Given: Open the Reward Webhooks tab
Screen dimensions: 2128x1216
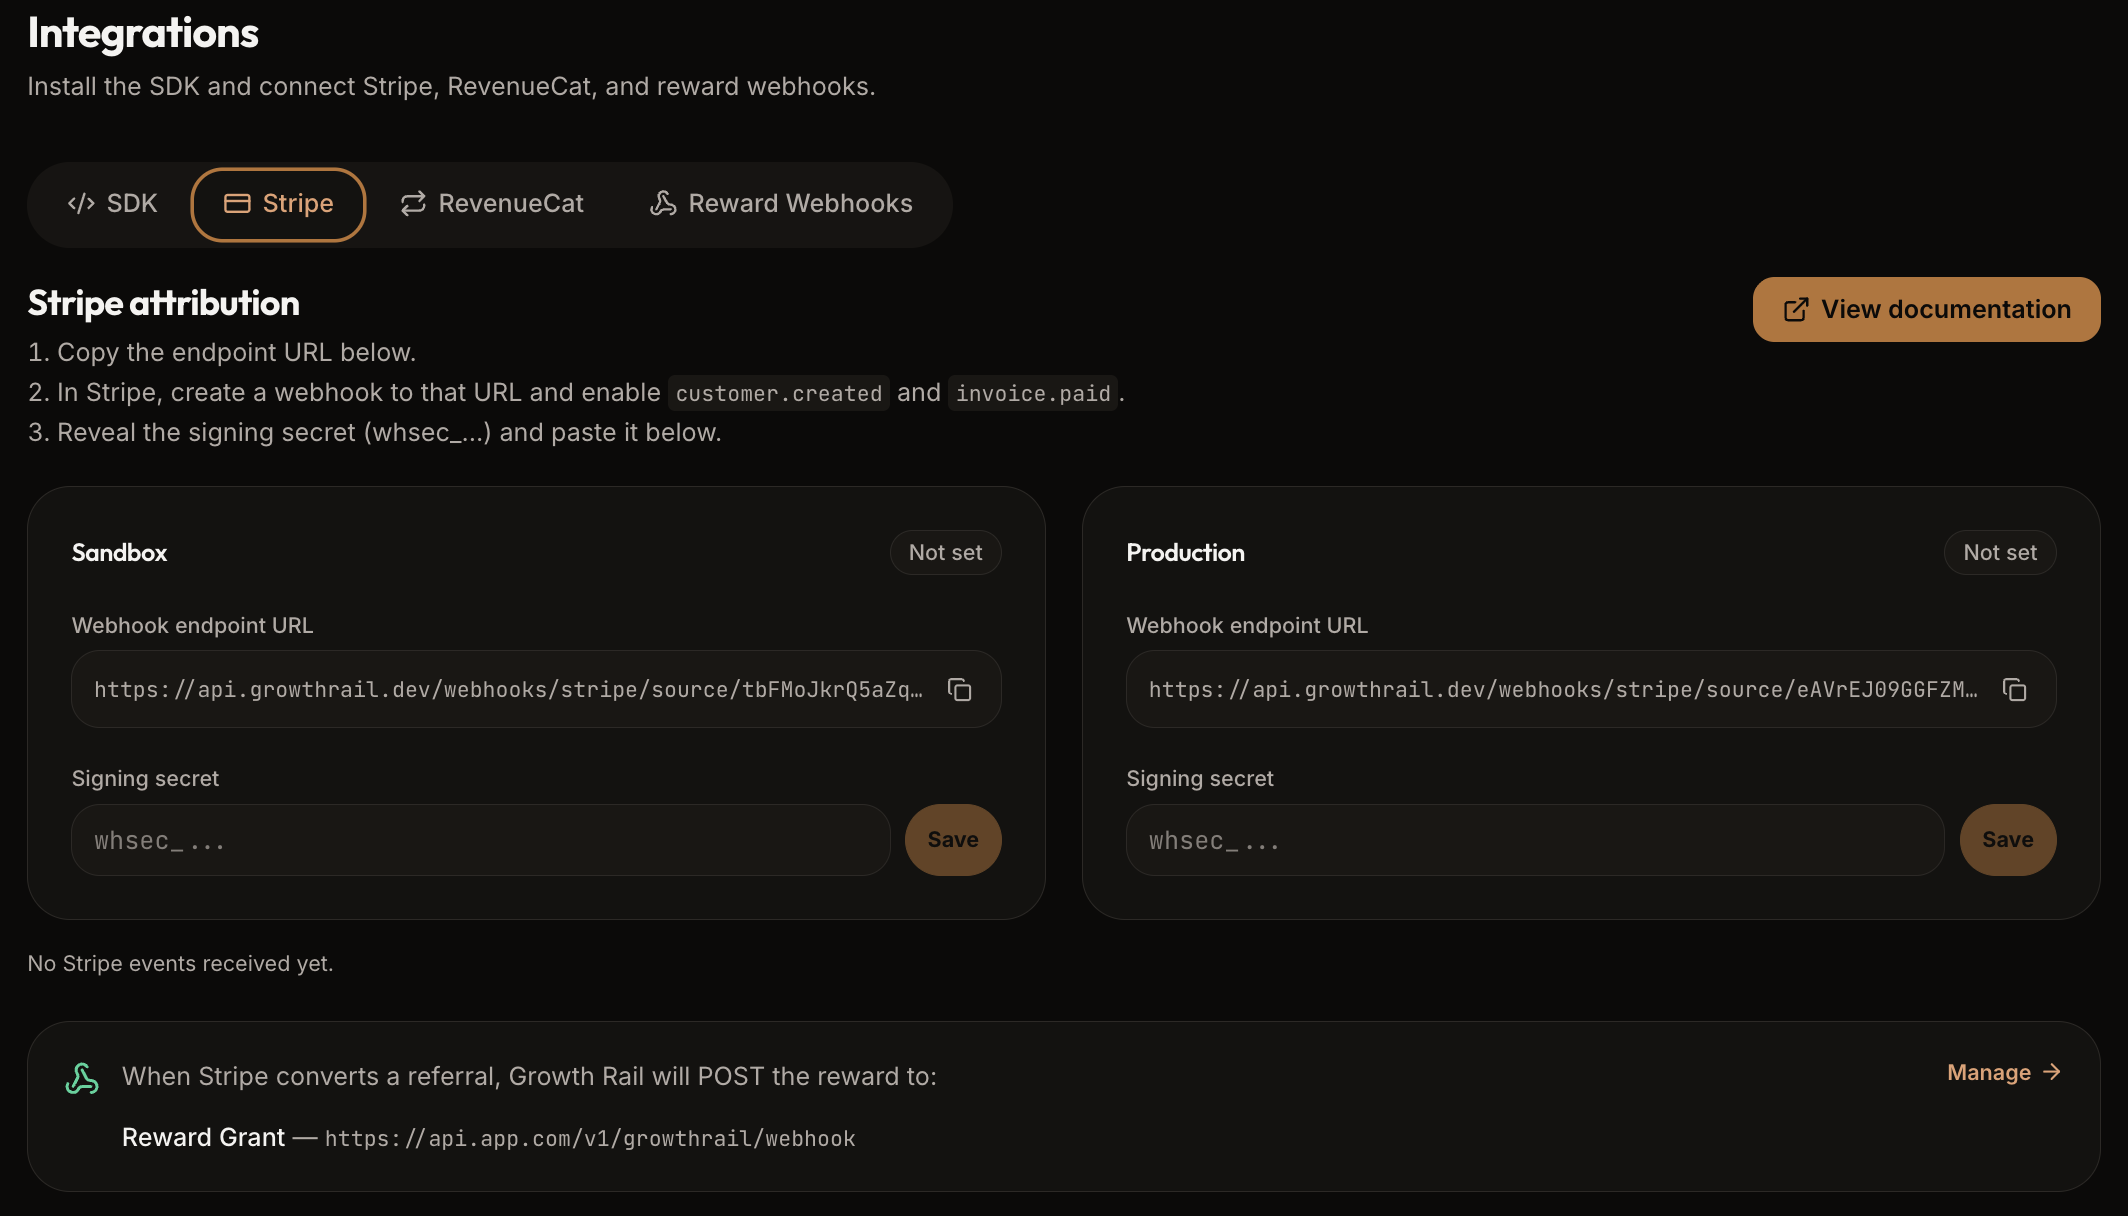Looking at the screenshot, I should [x=781, y=204].
